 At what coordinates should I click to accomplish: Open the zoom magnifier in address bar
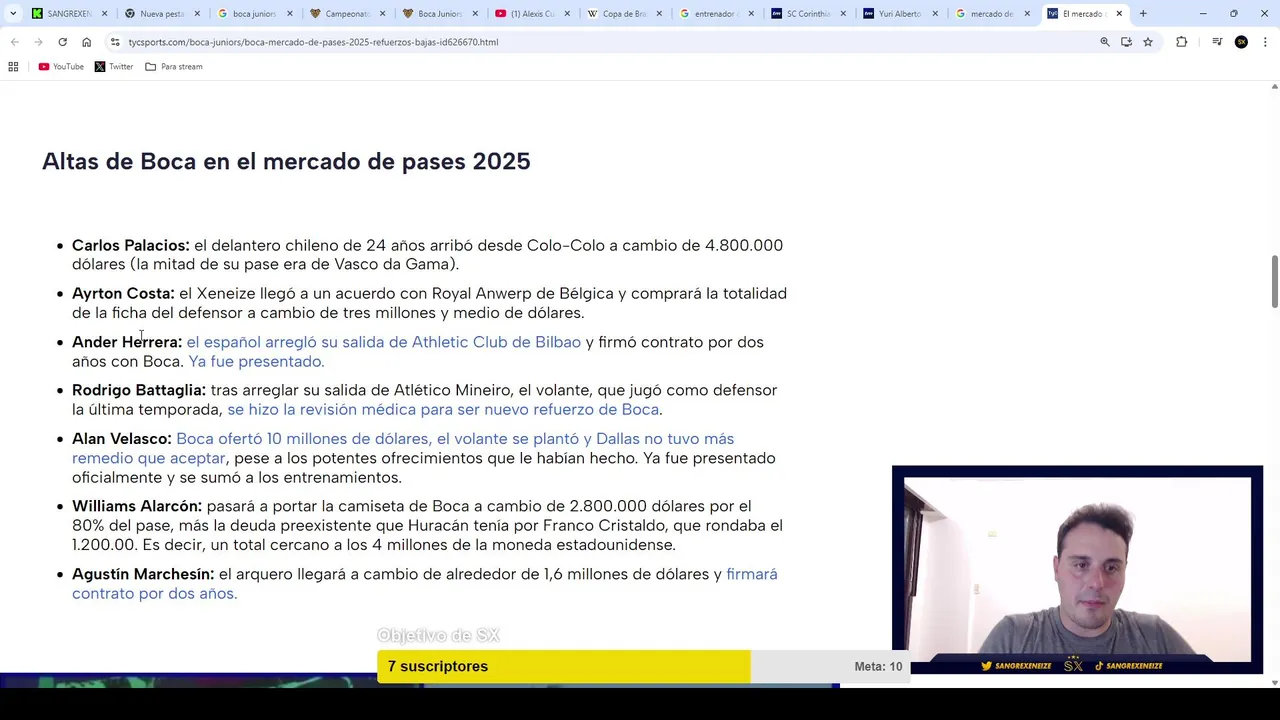coord(1105,42)
